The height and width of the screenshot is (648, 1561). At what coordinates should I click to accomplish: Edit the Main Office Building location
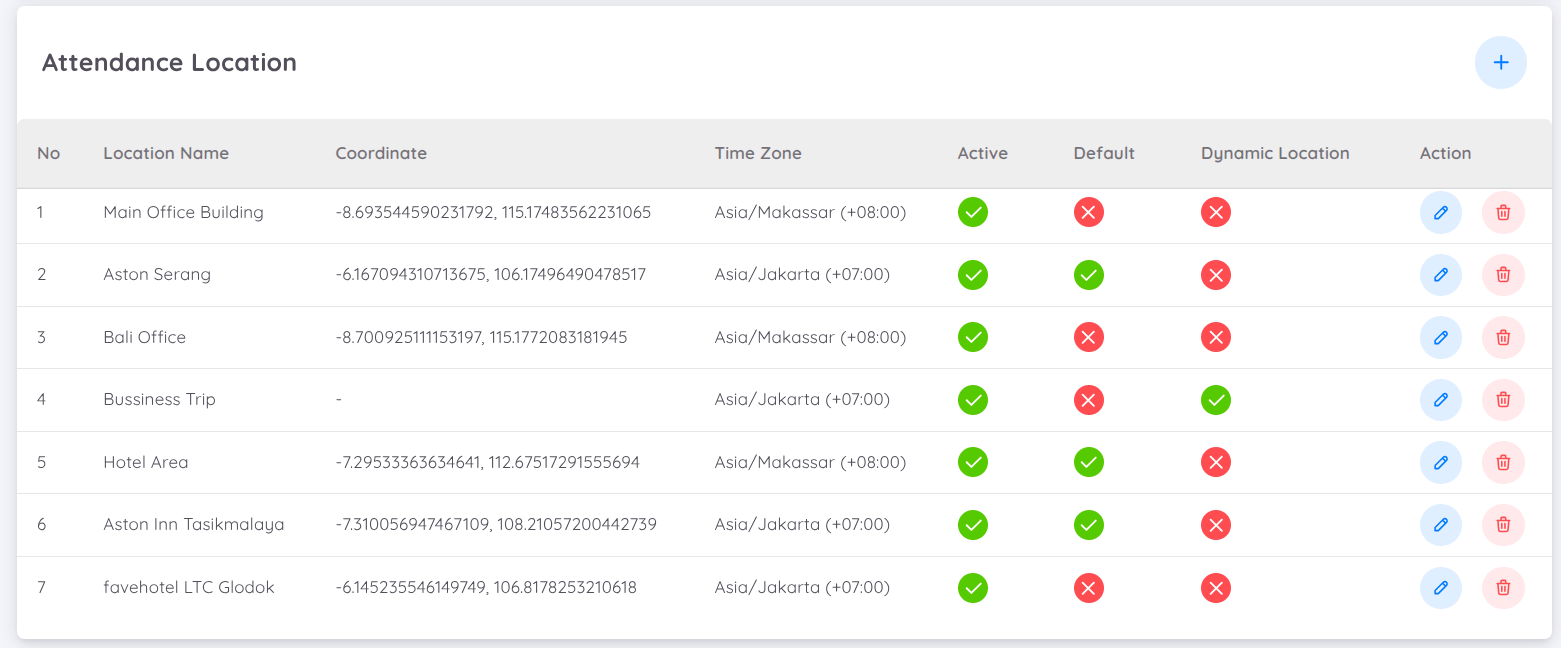(1440, 212)
